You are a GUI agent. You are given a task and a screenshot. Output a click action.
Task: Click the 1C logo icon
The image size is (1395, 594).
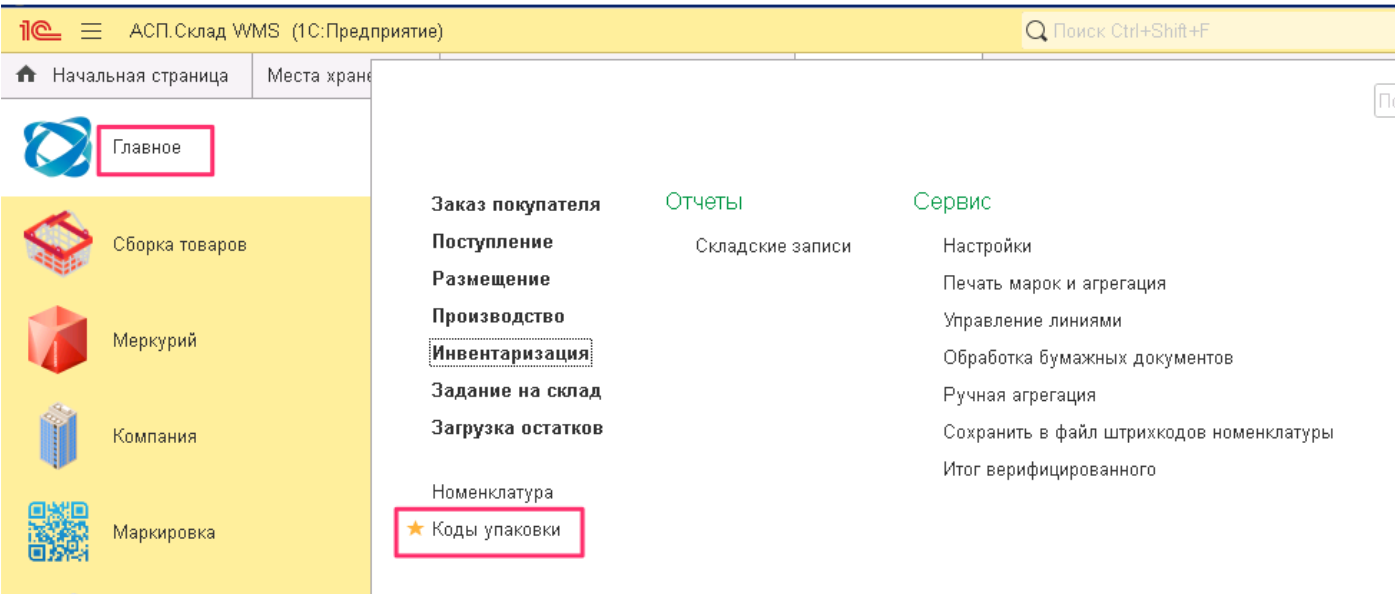pos(40,31)
